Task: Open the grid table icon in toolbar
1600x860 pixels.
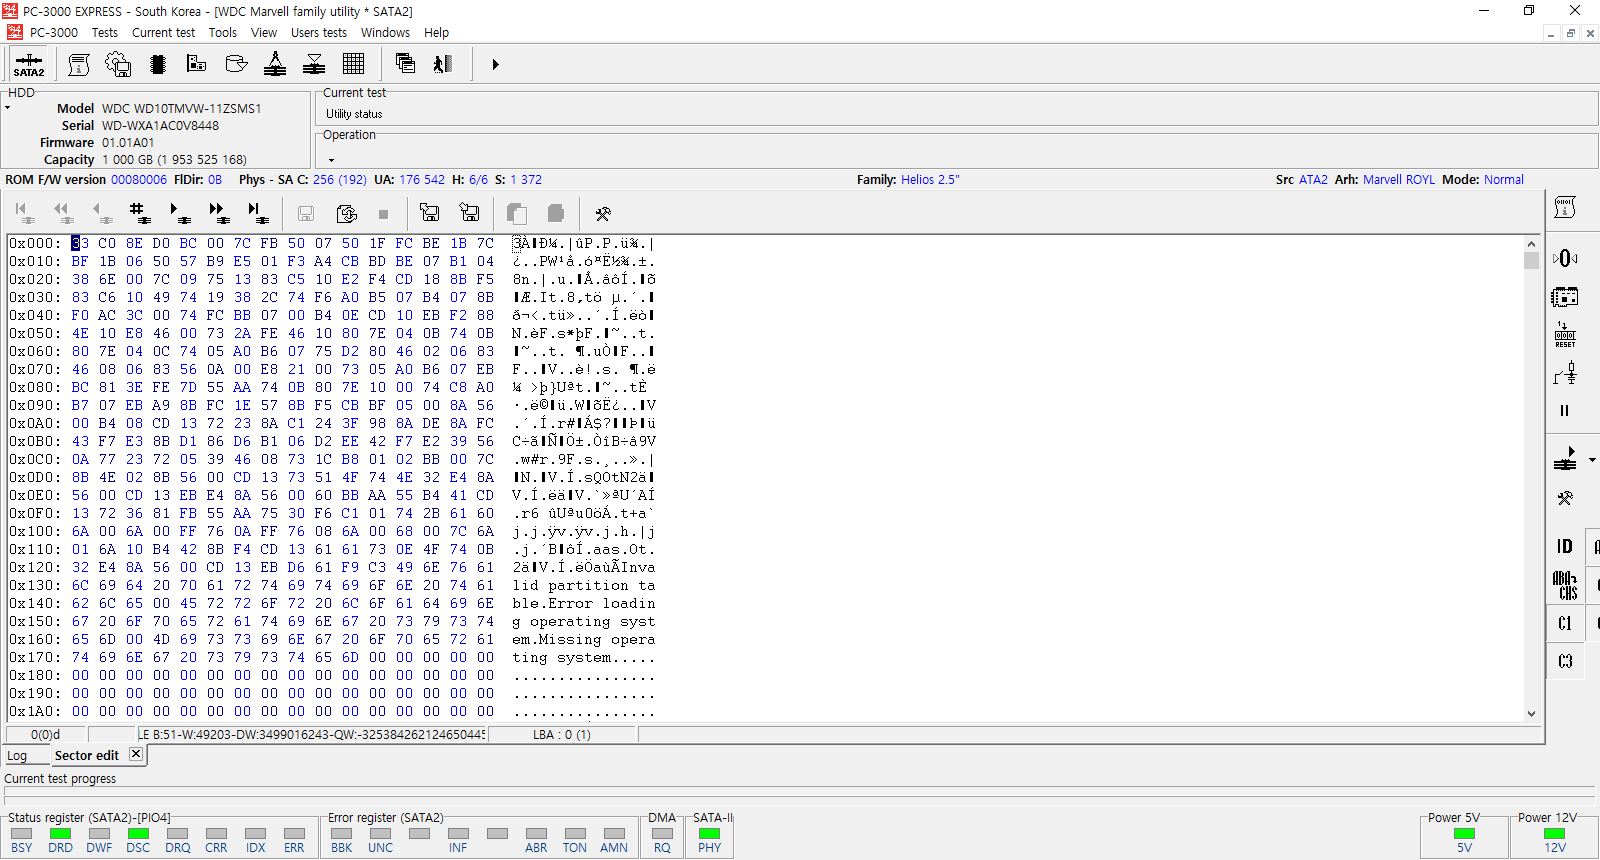Action: 353,65
